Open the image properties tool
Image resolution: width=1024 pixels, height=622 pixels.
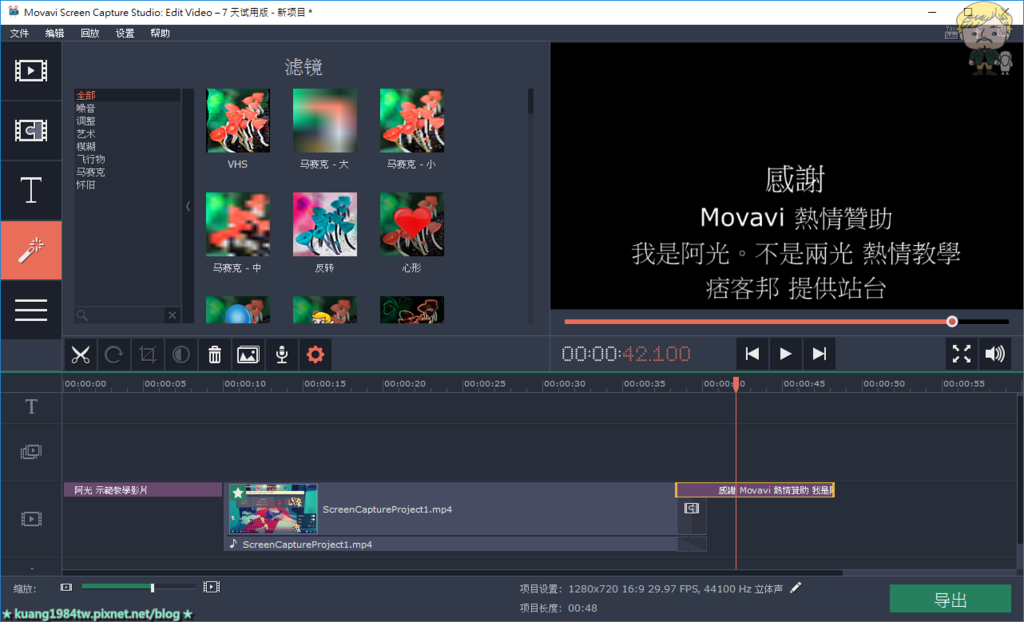pos(248,355)
